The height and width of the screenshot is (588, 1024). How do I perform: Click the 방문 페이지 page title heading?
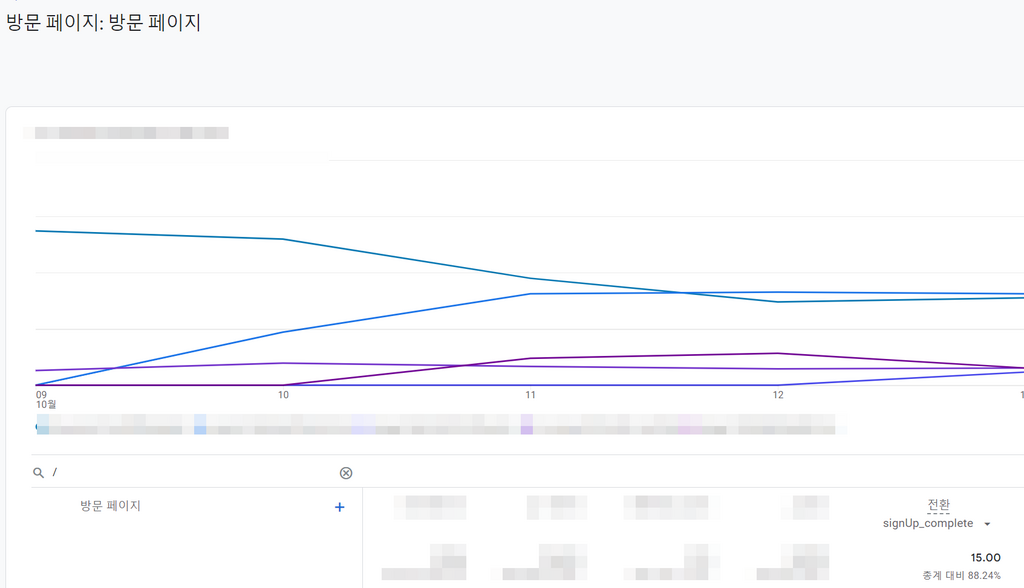[103, 22]
